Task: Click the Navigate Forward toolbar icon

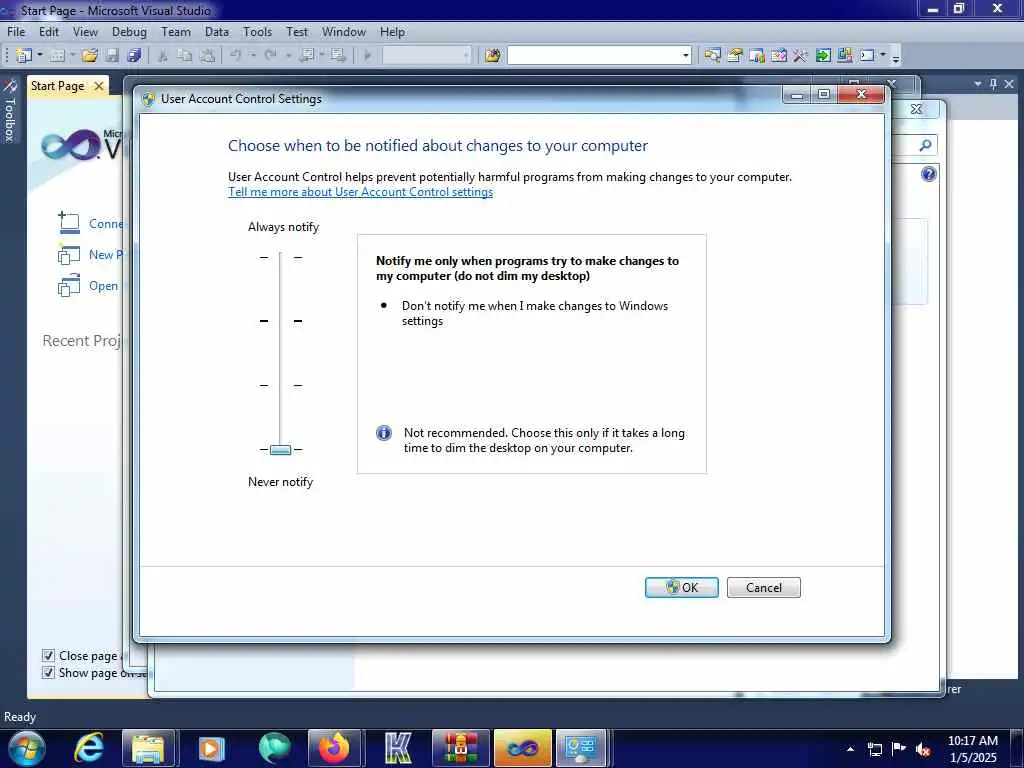Action: [x=338, y=56]
